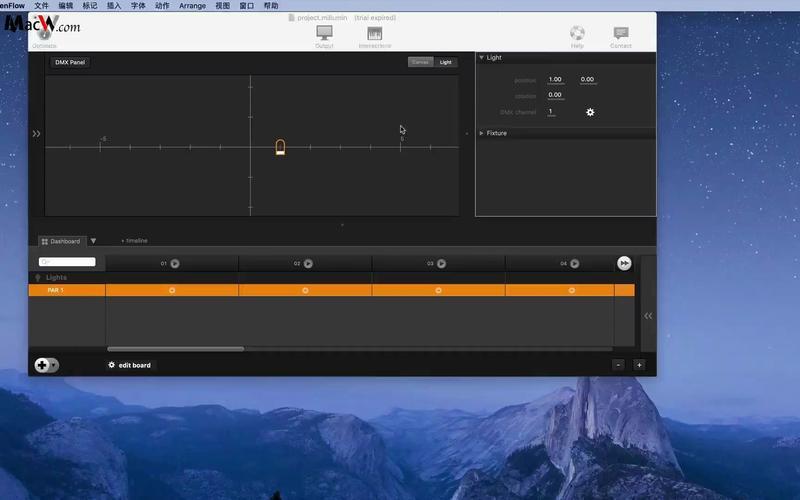This screenshot has height=500, width=800.
Task: Select the orange PAR light fixture on canvas
Action: pyautogui.click(x=280, y=147)
